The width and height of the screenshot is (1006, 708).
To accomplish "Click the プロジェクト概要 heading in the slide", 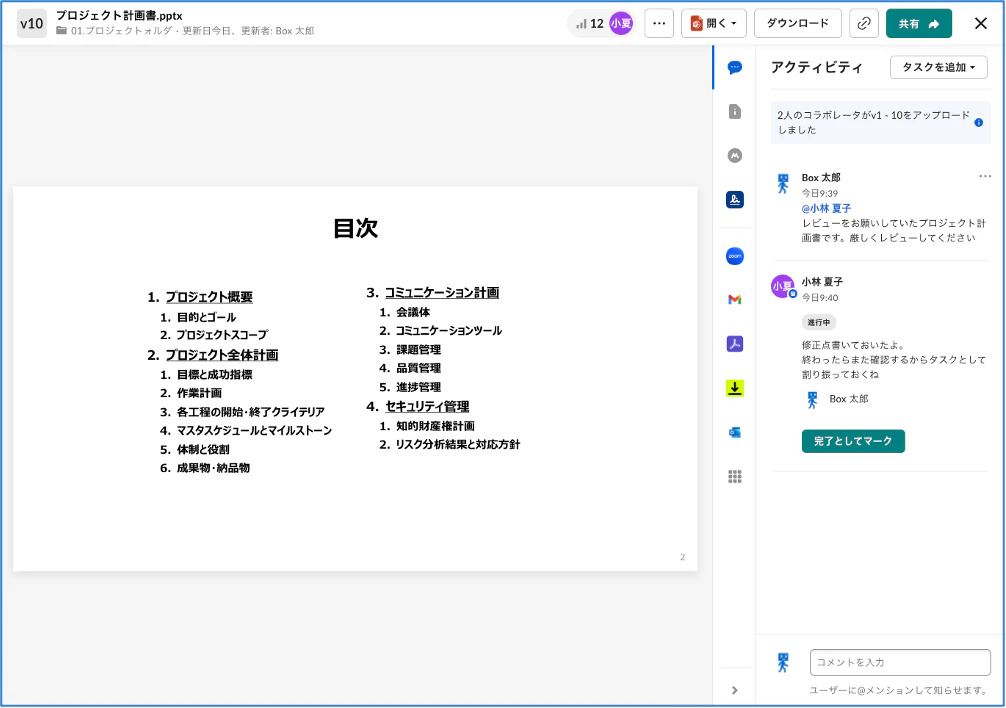I will click(x=209, y=297).
